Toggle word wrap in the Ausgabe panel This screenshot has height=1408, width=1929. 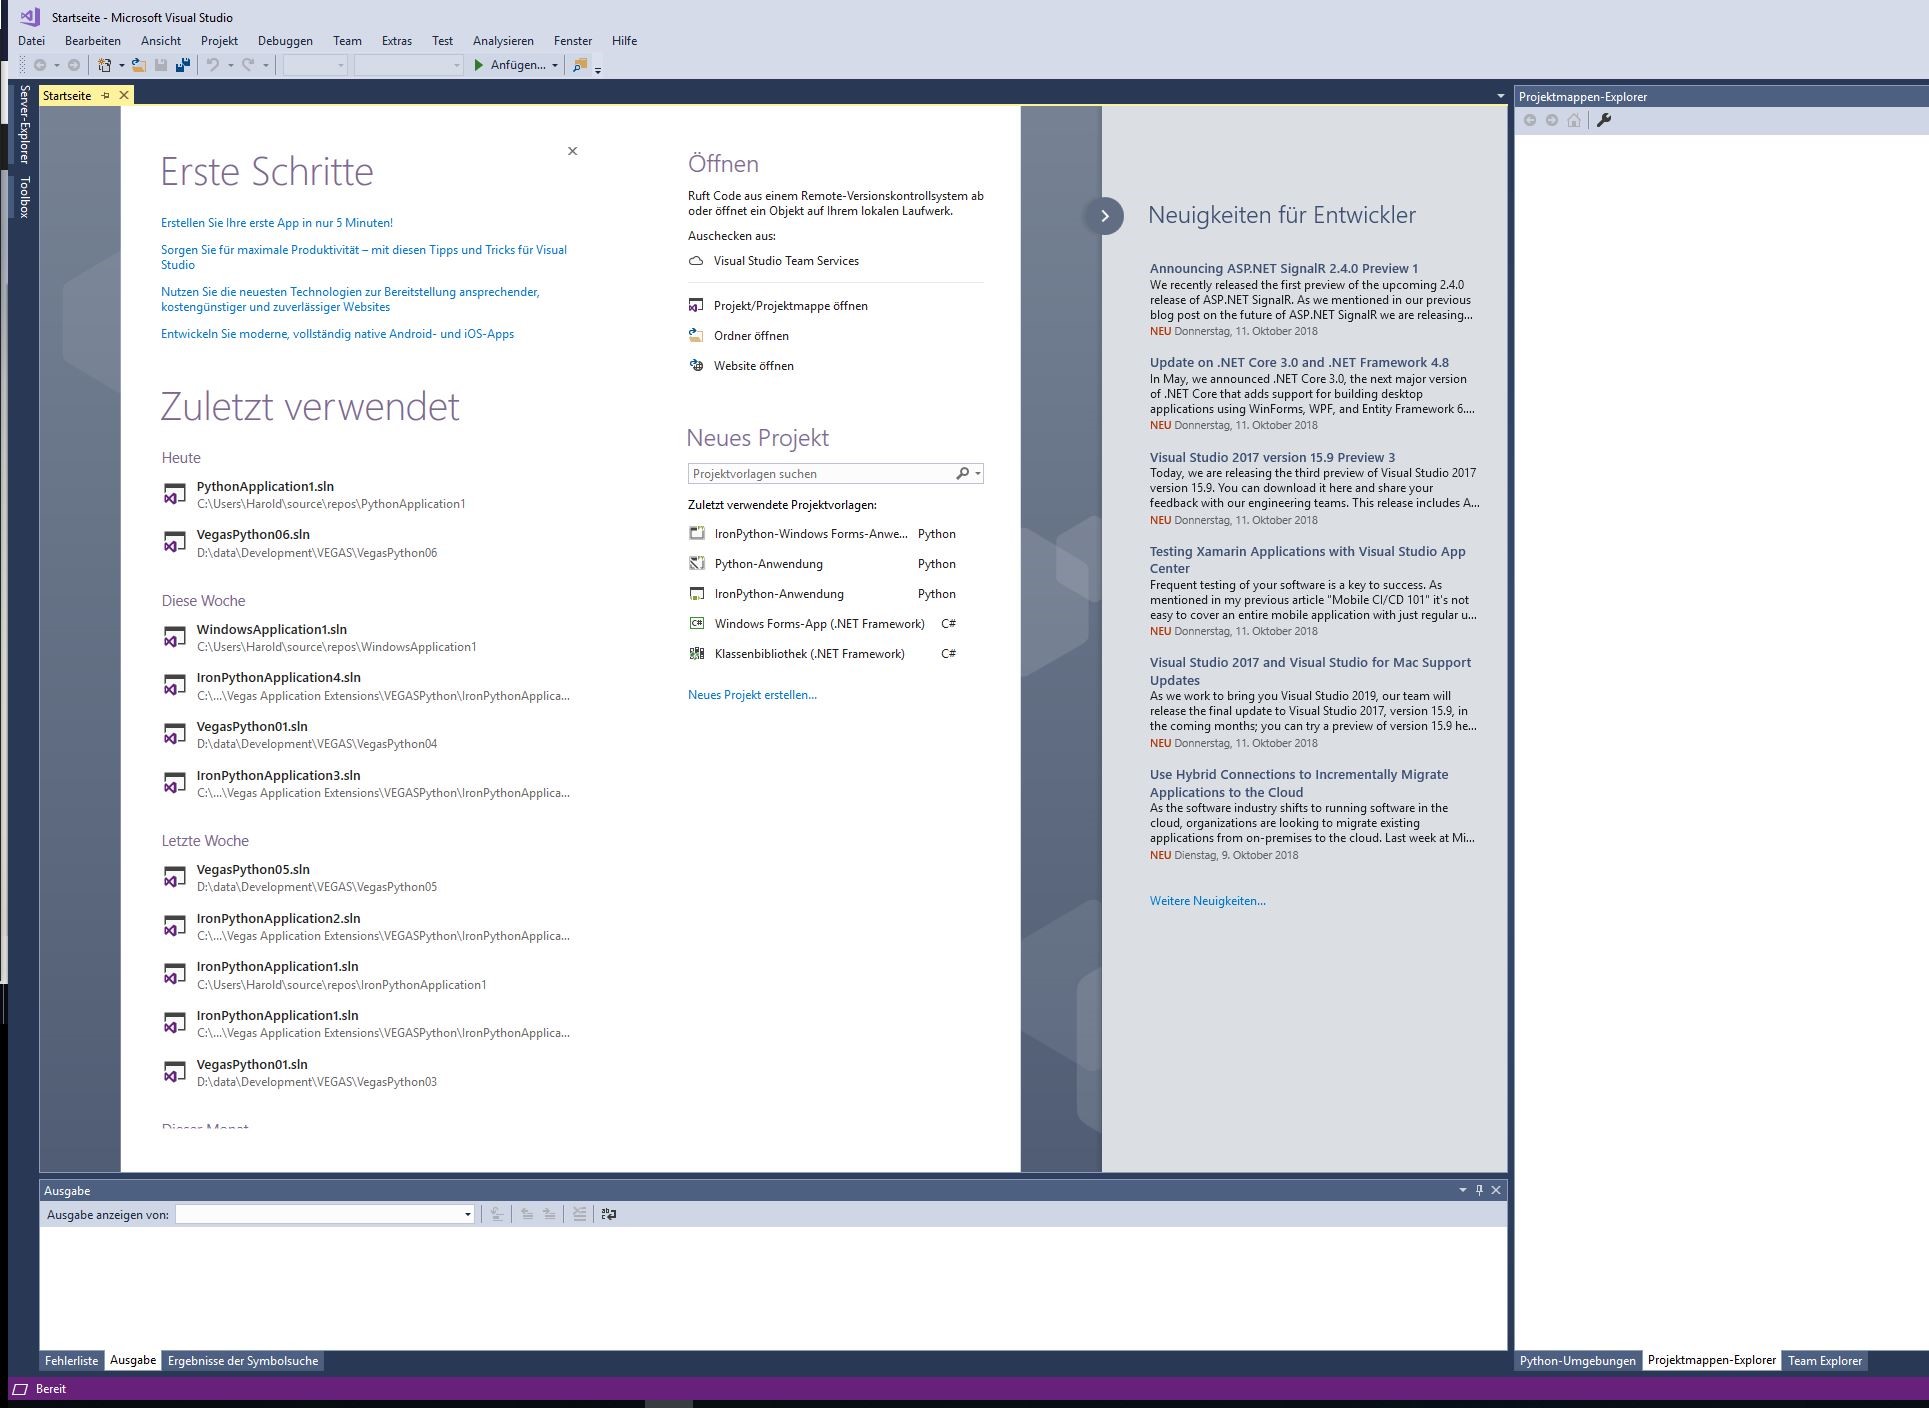608,1214
